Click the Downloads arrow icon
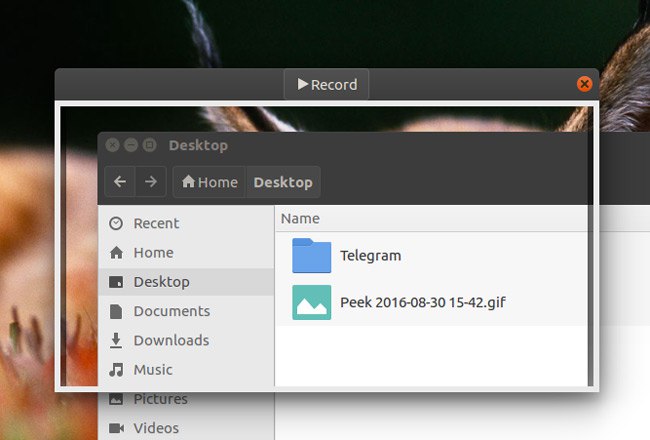 click(x=116, y=340)
